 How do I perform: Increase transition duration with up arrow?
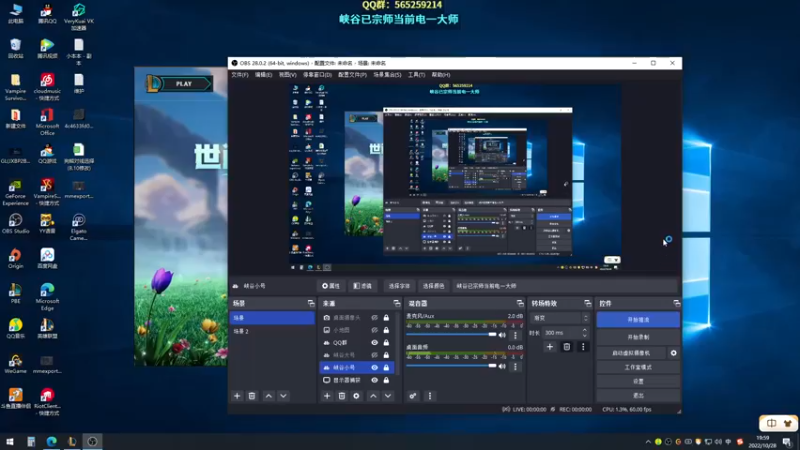point(585,330)
